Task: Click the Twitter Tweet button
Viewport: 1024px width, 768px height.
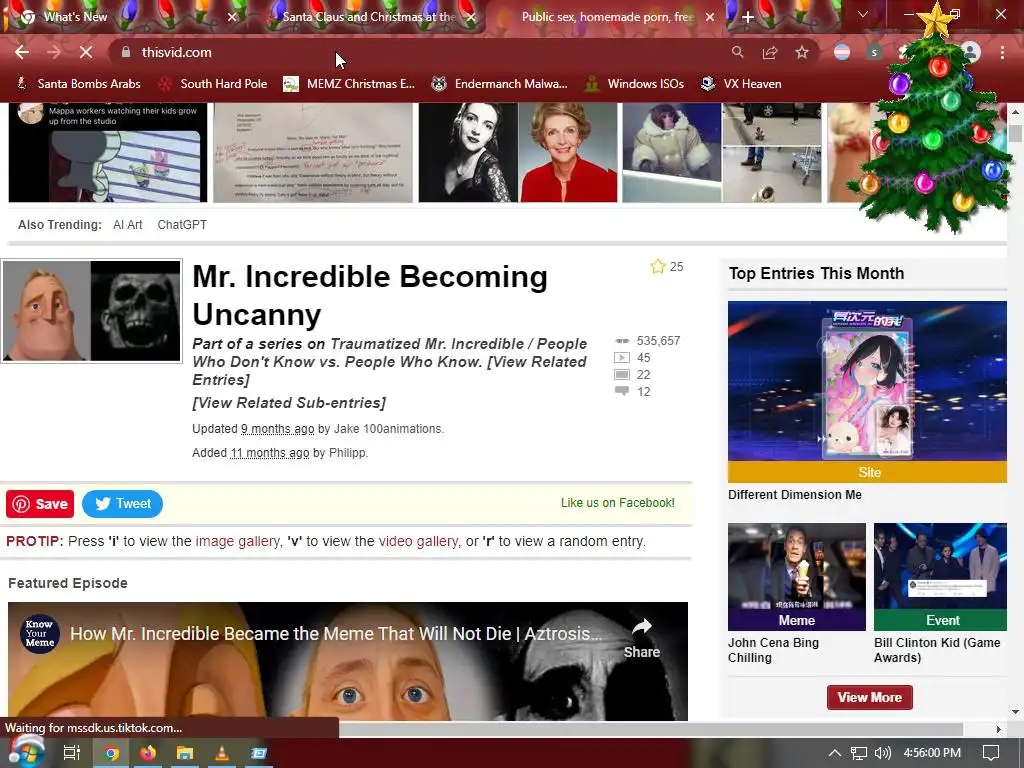Action: 122,504
